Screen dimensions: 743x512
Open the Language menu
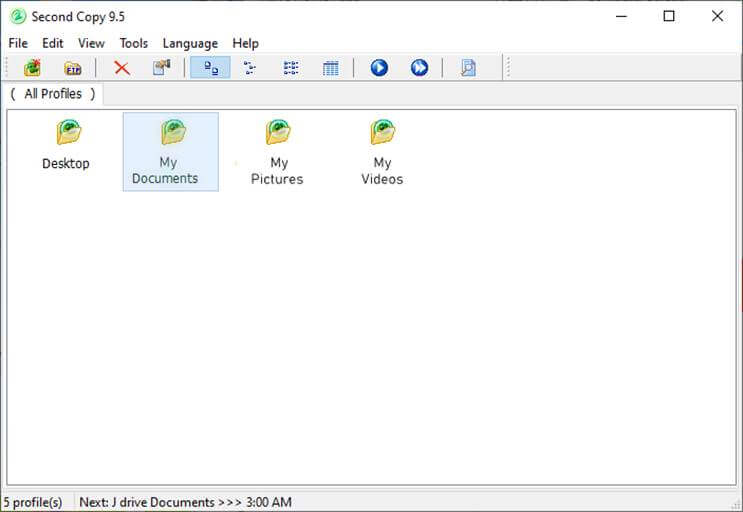click(190, 43)
